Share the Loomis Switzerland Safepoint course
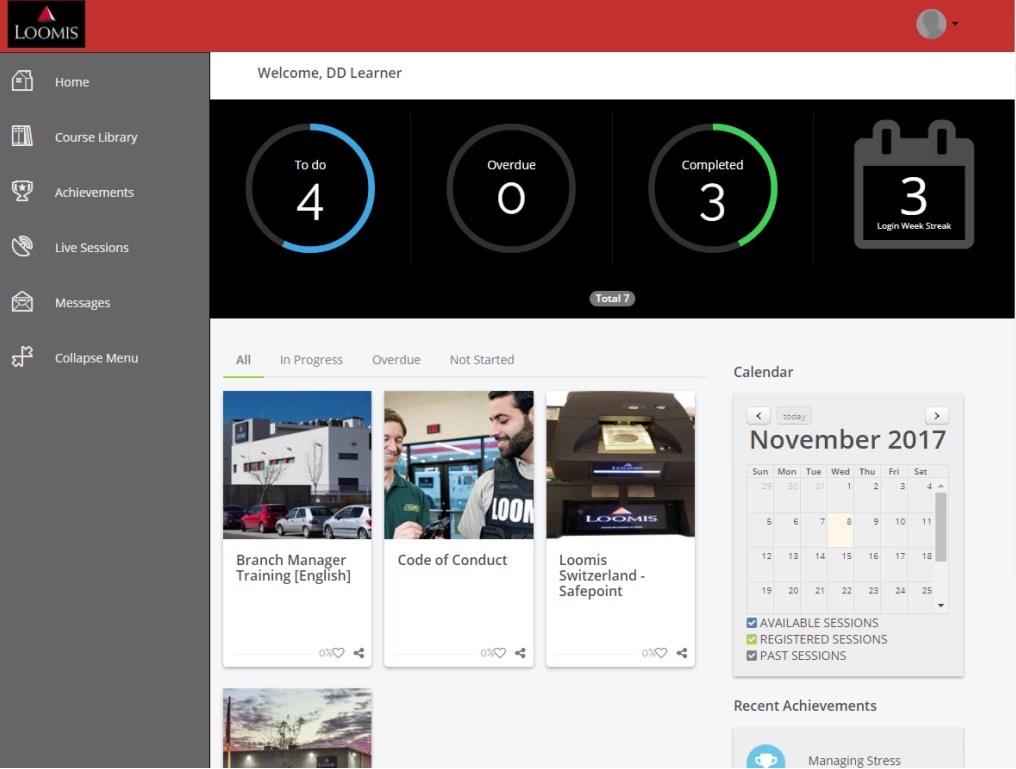Image resolution: width=1016 pixels, height=769 pixels. click(682, 653)
